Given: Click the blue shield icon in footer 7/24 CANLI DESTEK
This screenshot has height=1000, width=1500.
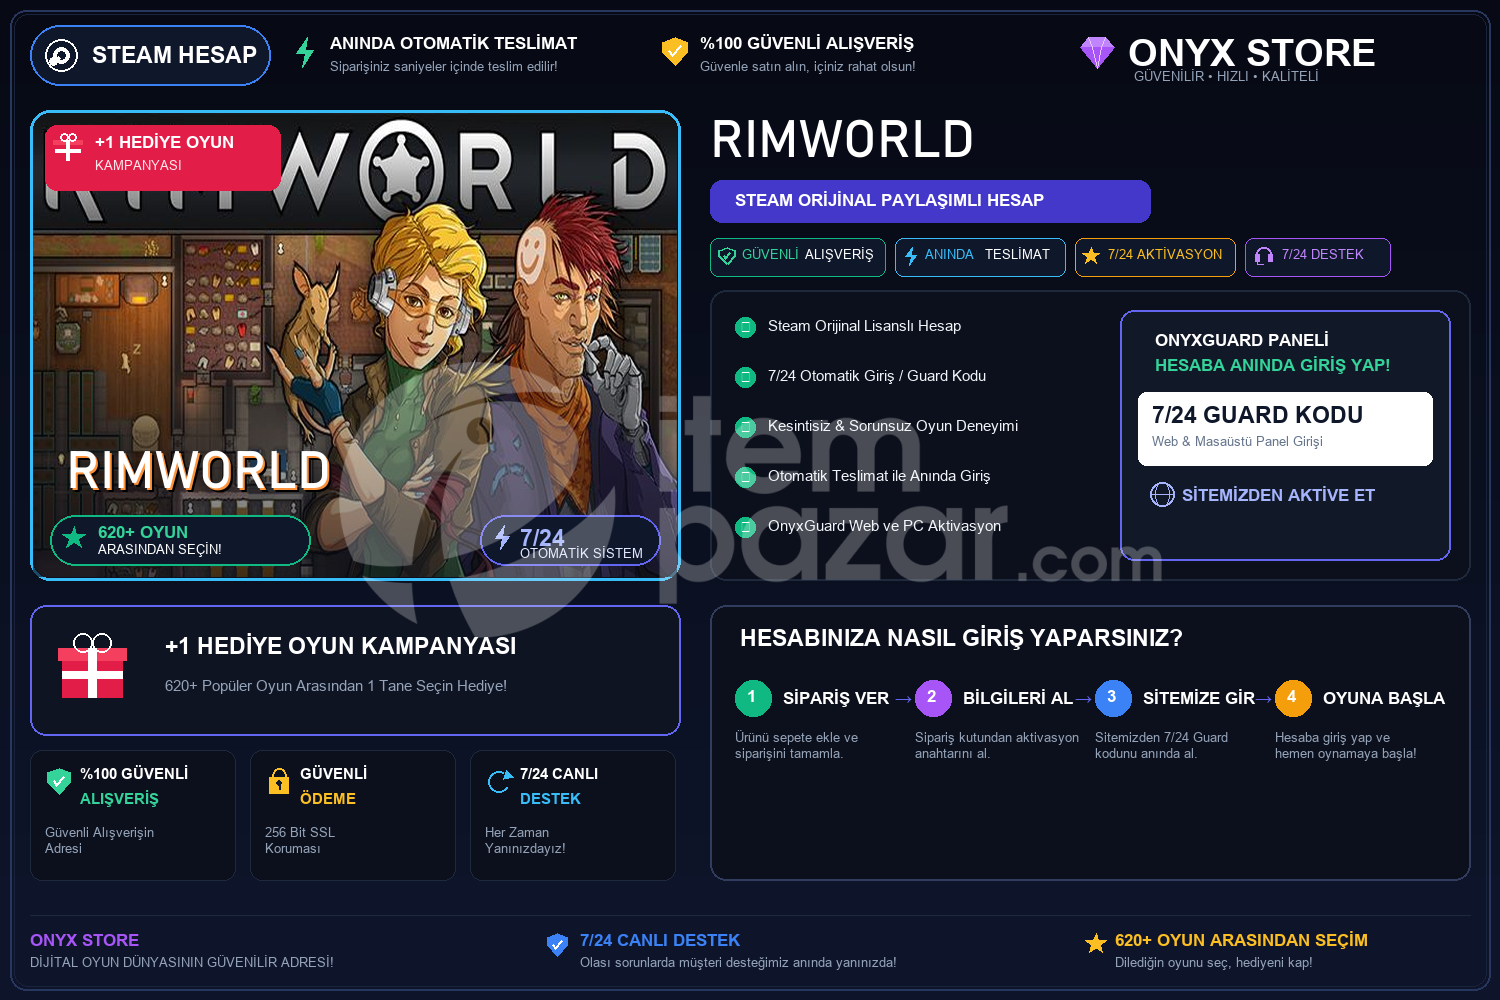Looking at the screenshot, I should (x=557, y=944).
